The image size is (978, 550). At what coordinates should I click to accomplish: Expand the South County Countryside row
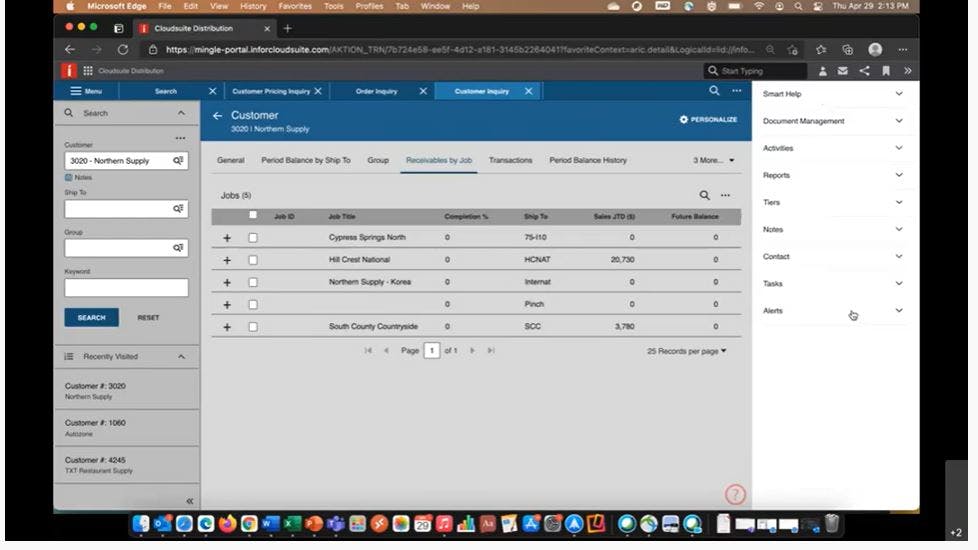coord(227,327)
